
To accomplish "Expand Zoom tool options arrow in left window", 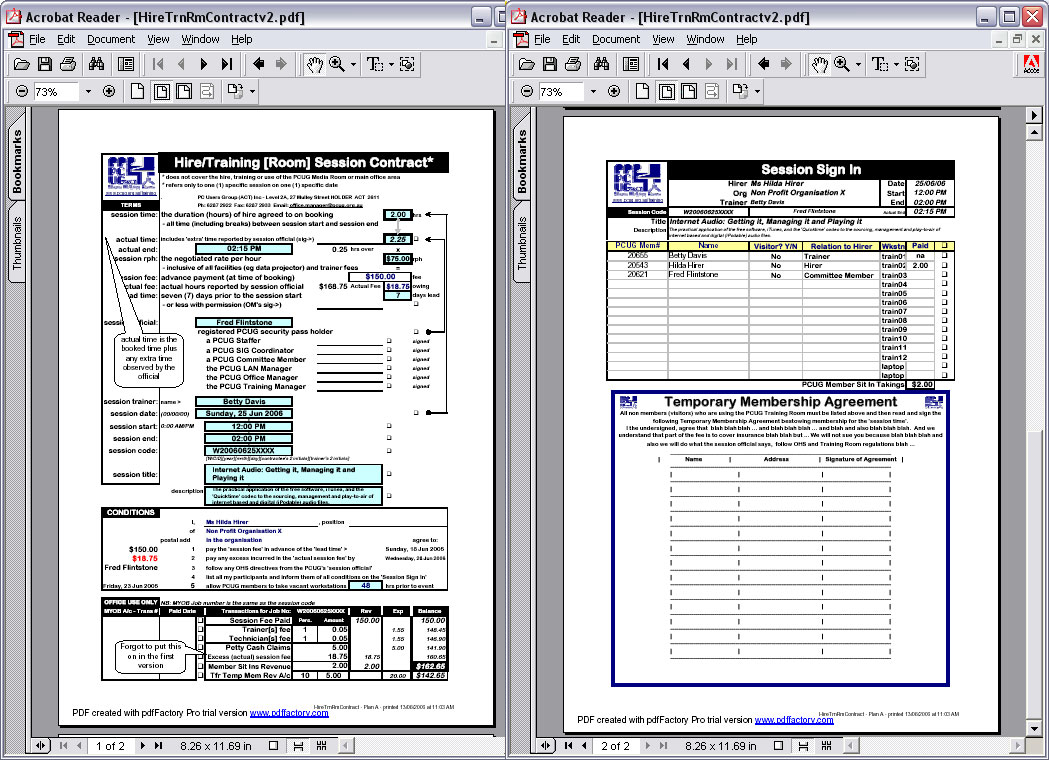I will tap(353, 65).
